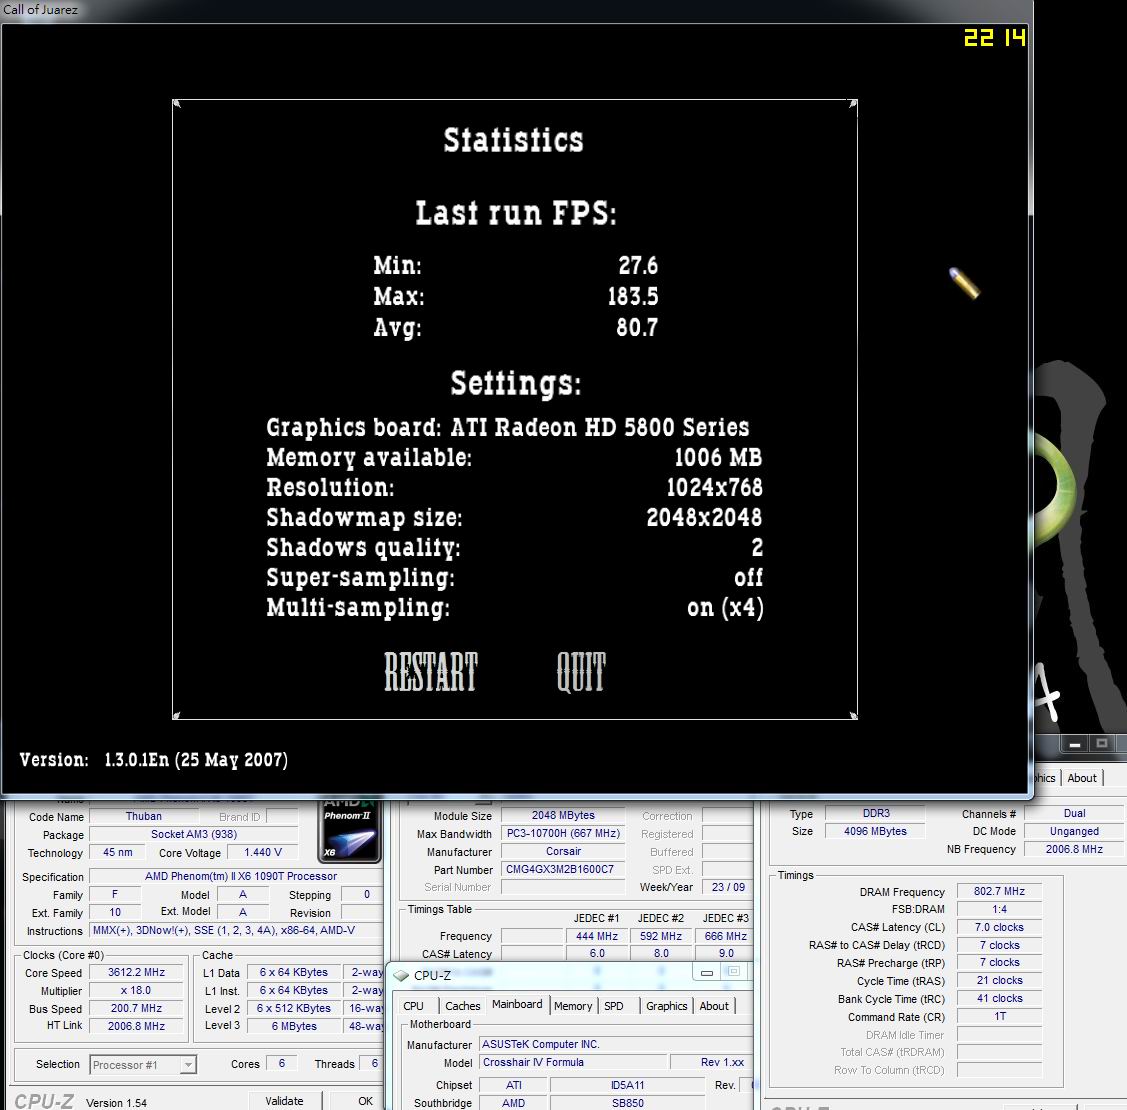Click the Southbridge model SB850

pos(627,1103)
